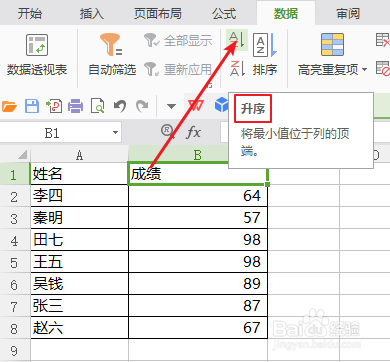
Task: Click the redo arrow icon
Action: click(142, 106)
